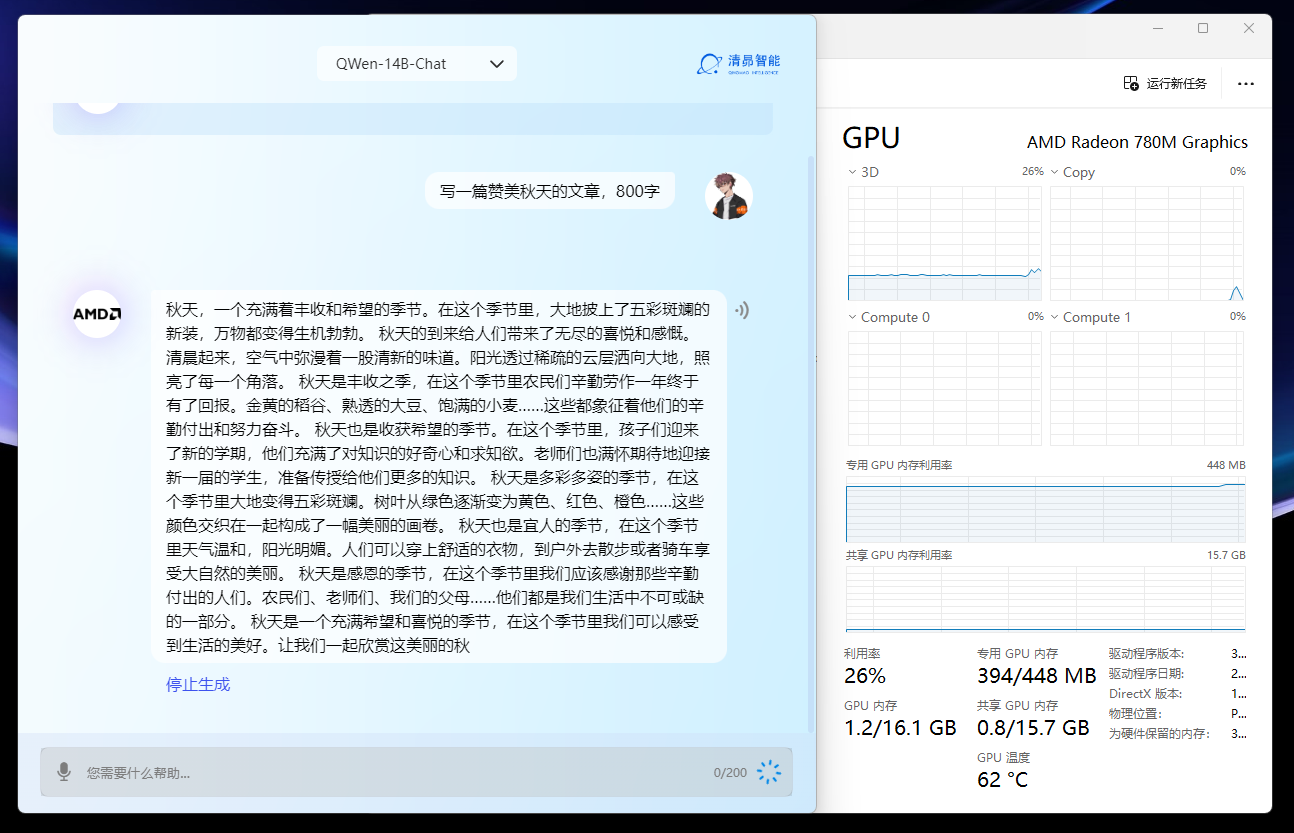1294x833 pixels.
Task: Change the Compute 1 engine selector
Action: (1054, 317)
